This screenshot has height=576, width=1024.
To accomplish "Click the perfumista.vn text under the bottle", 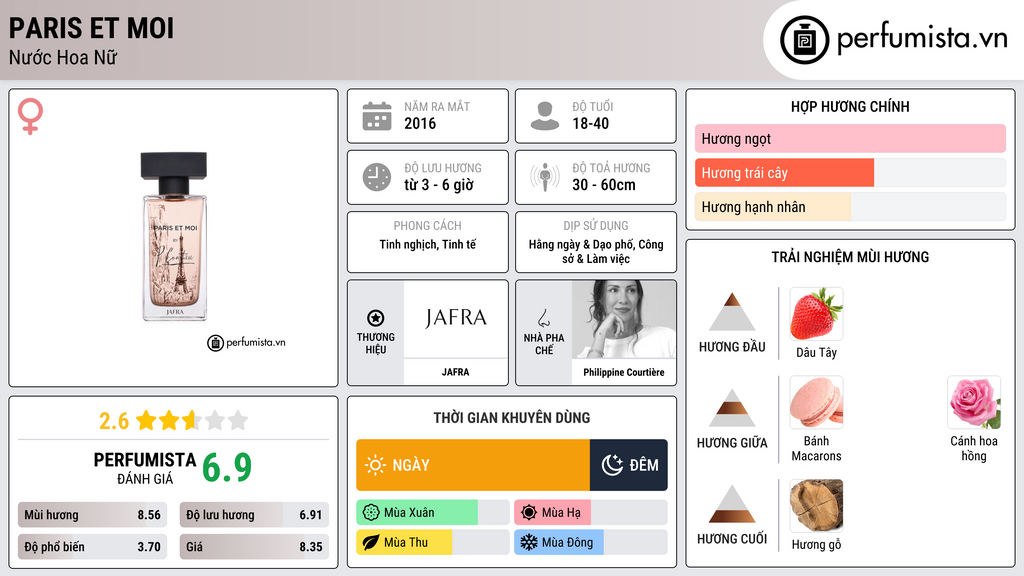I will [x=255, y=342].
